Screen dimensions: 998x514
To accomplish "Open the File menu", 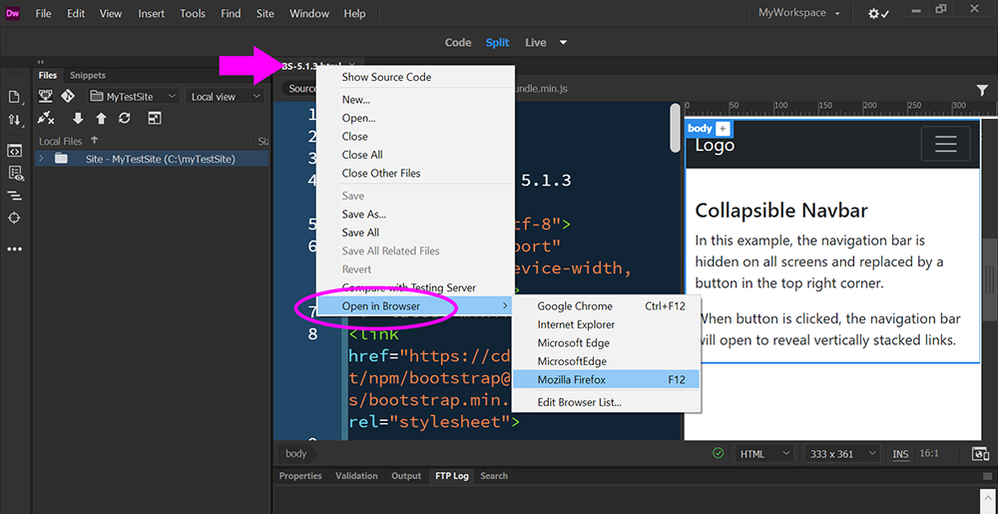I will click(x=43, y=13).
